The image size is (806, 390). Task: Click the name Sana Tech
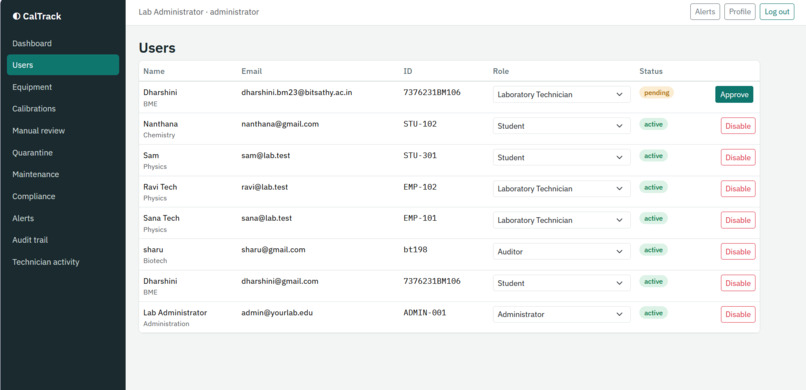tap(161, 218)
